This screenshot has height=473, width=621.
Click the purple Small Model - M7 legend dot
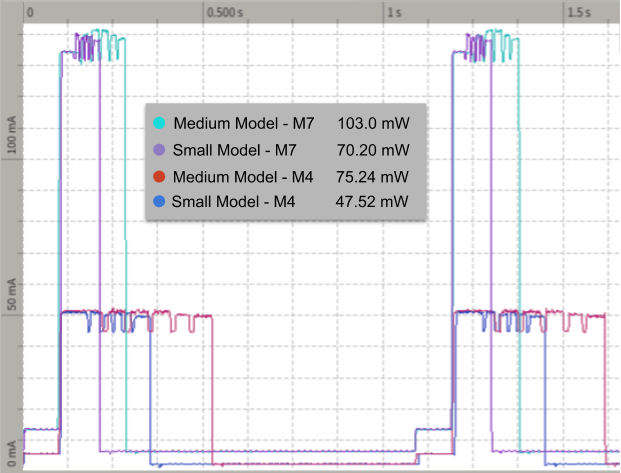pyautogui.click(x=159, y=150)
